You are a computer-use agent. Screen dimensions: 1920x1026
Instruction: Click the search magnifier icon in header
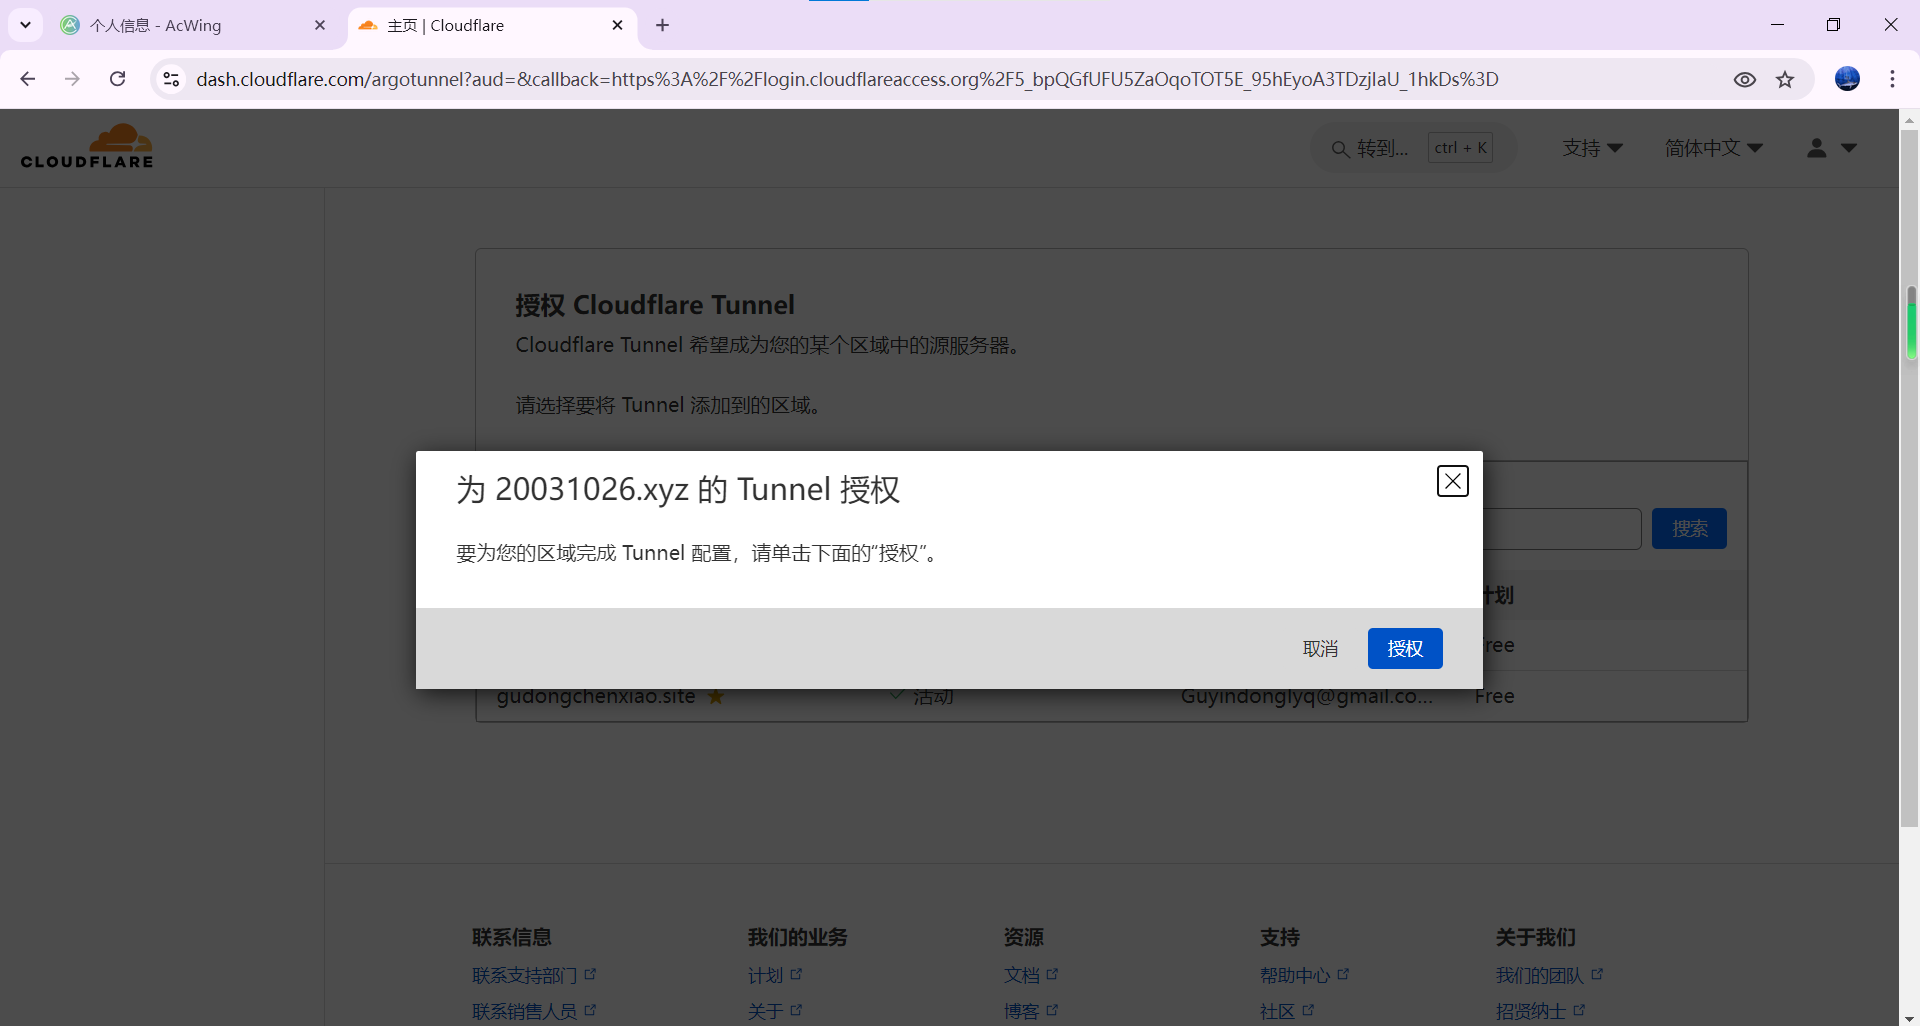[1340, 149]
